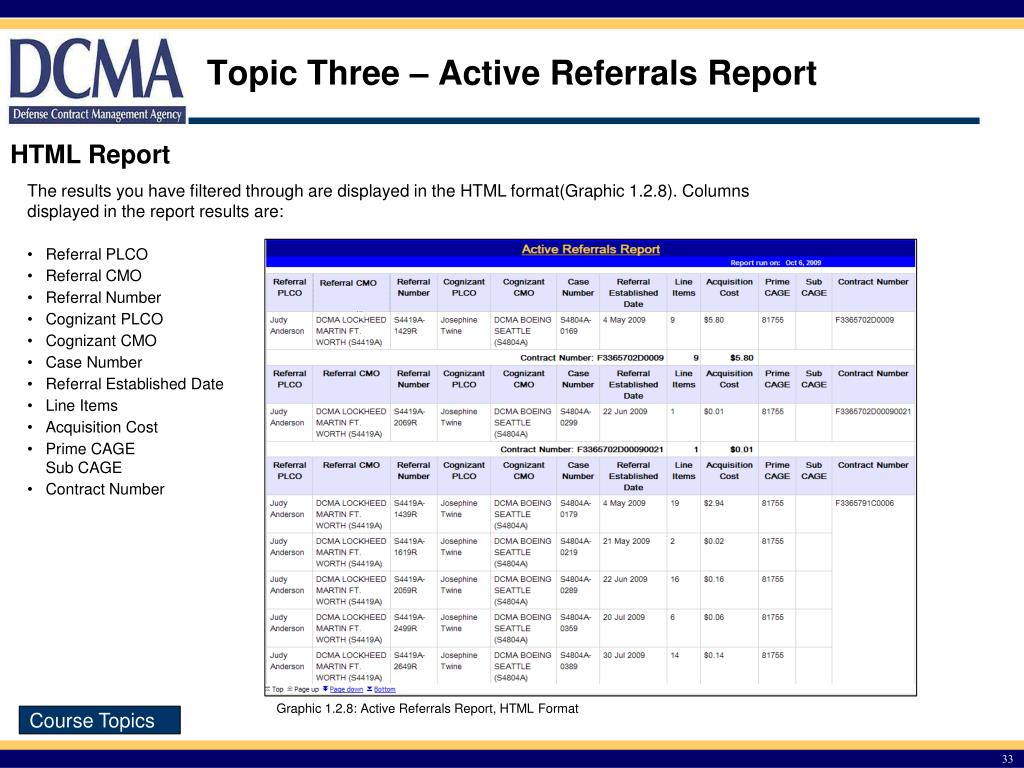The image size is (1024, 768).
Task: Click the arrow icon beside Page up
Action: [290, 689]
